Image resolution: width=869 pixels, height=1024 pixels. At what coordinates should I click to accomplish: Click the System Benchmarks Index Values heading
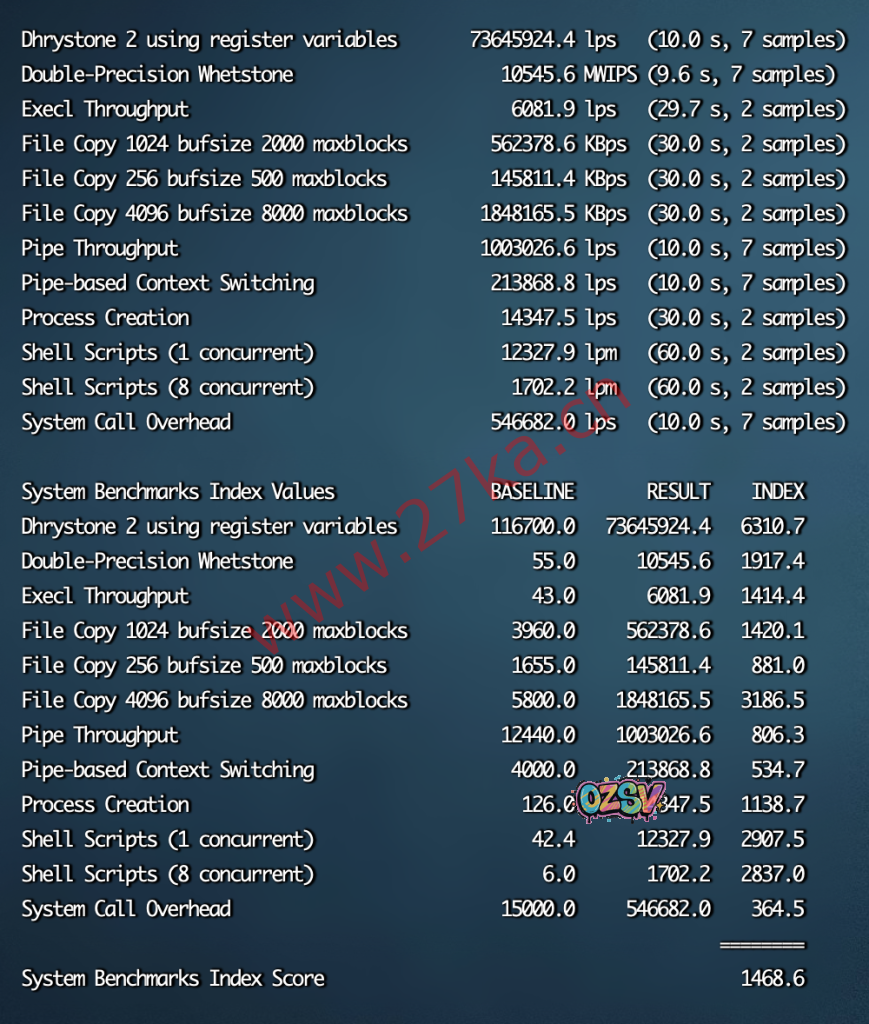[x=178, y=491]
